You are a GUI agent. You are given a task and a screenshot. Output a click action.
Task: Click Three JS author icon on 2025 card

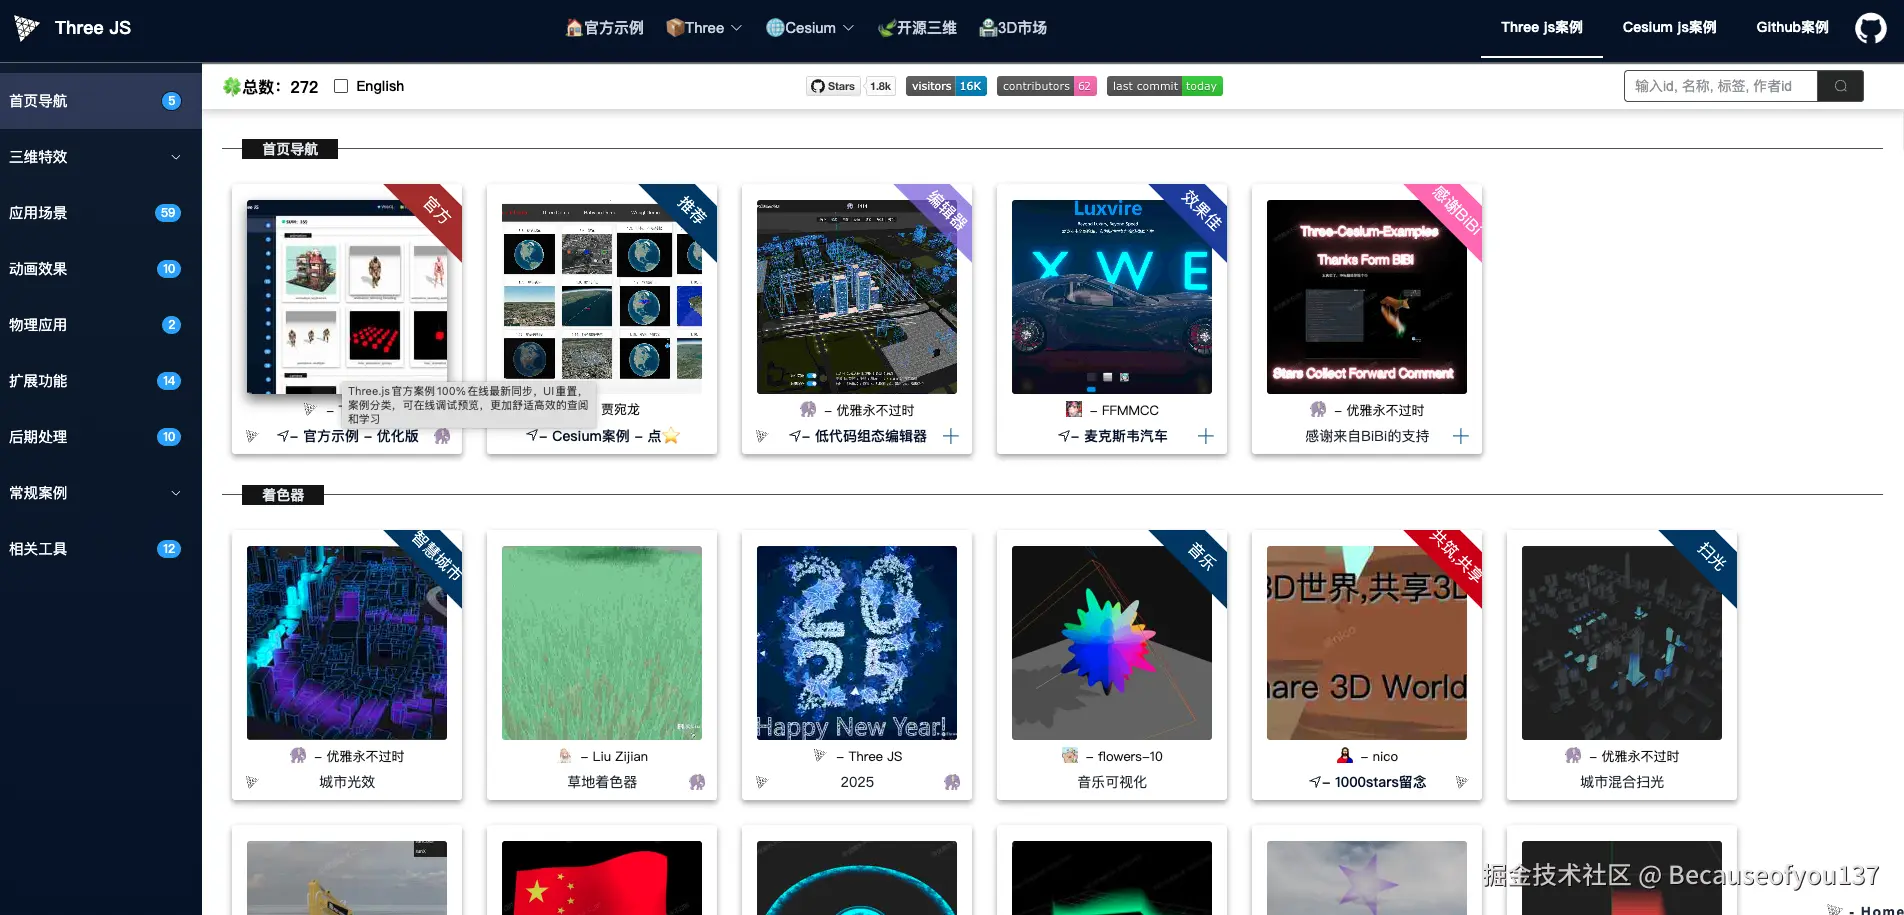[820, 755]
